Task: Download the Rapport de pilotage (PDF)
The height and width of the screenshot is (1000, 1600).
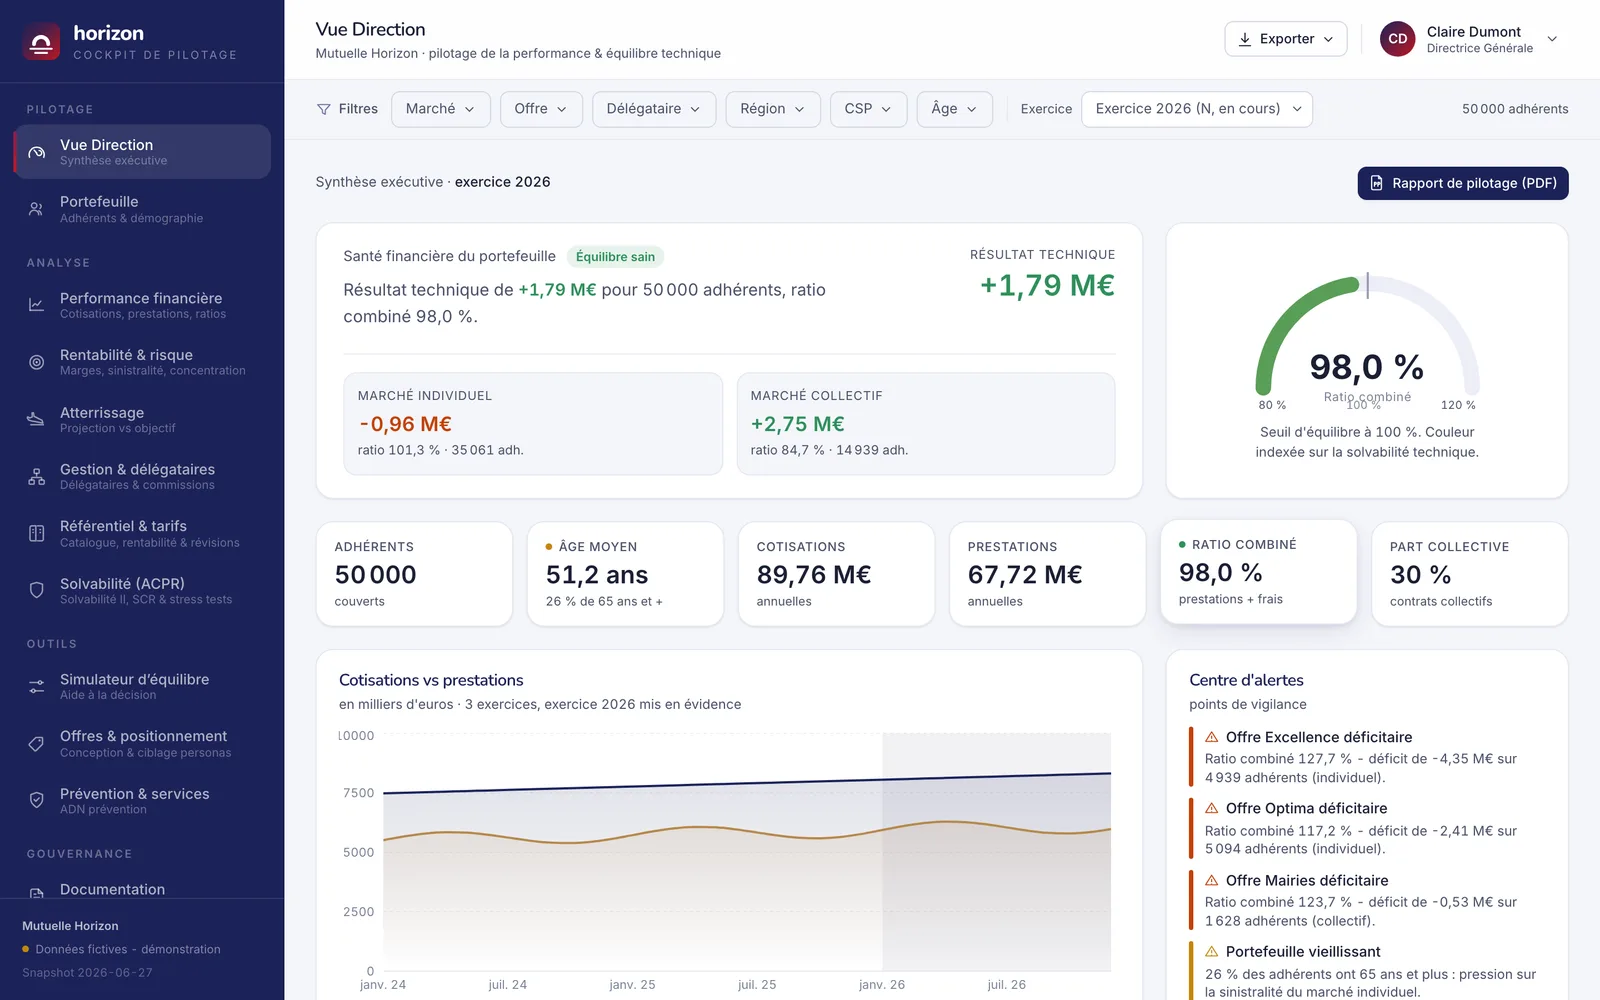Action: pyautogui.click(x=1462, y=183)
